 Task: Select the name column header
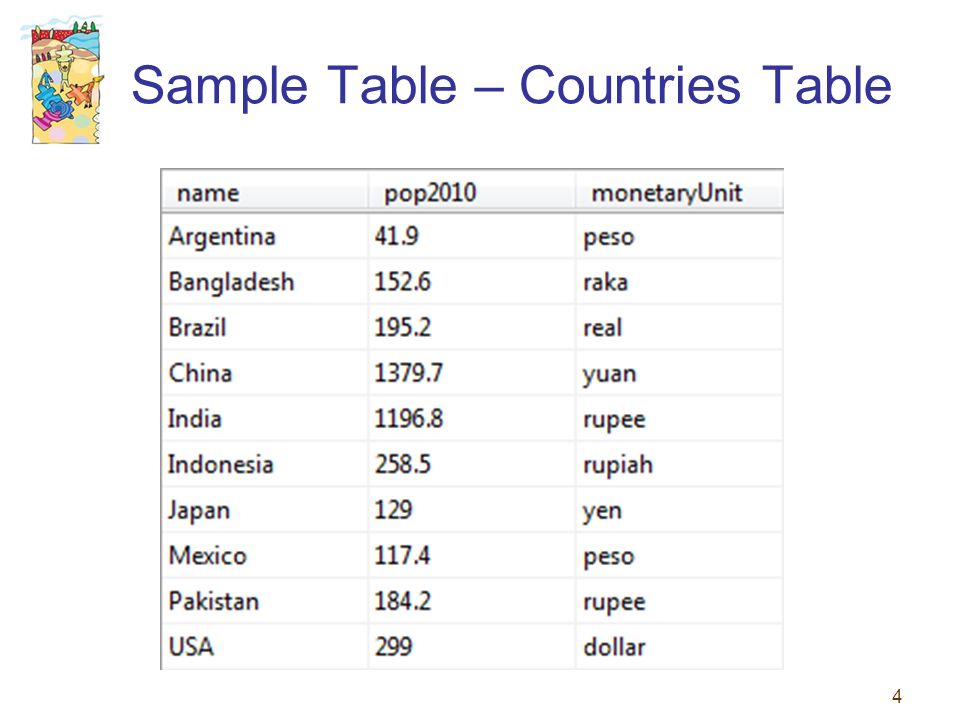264,193
